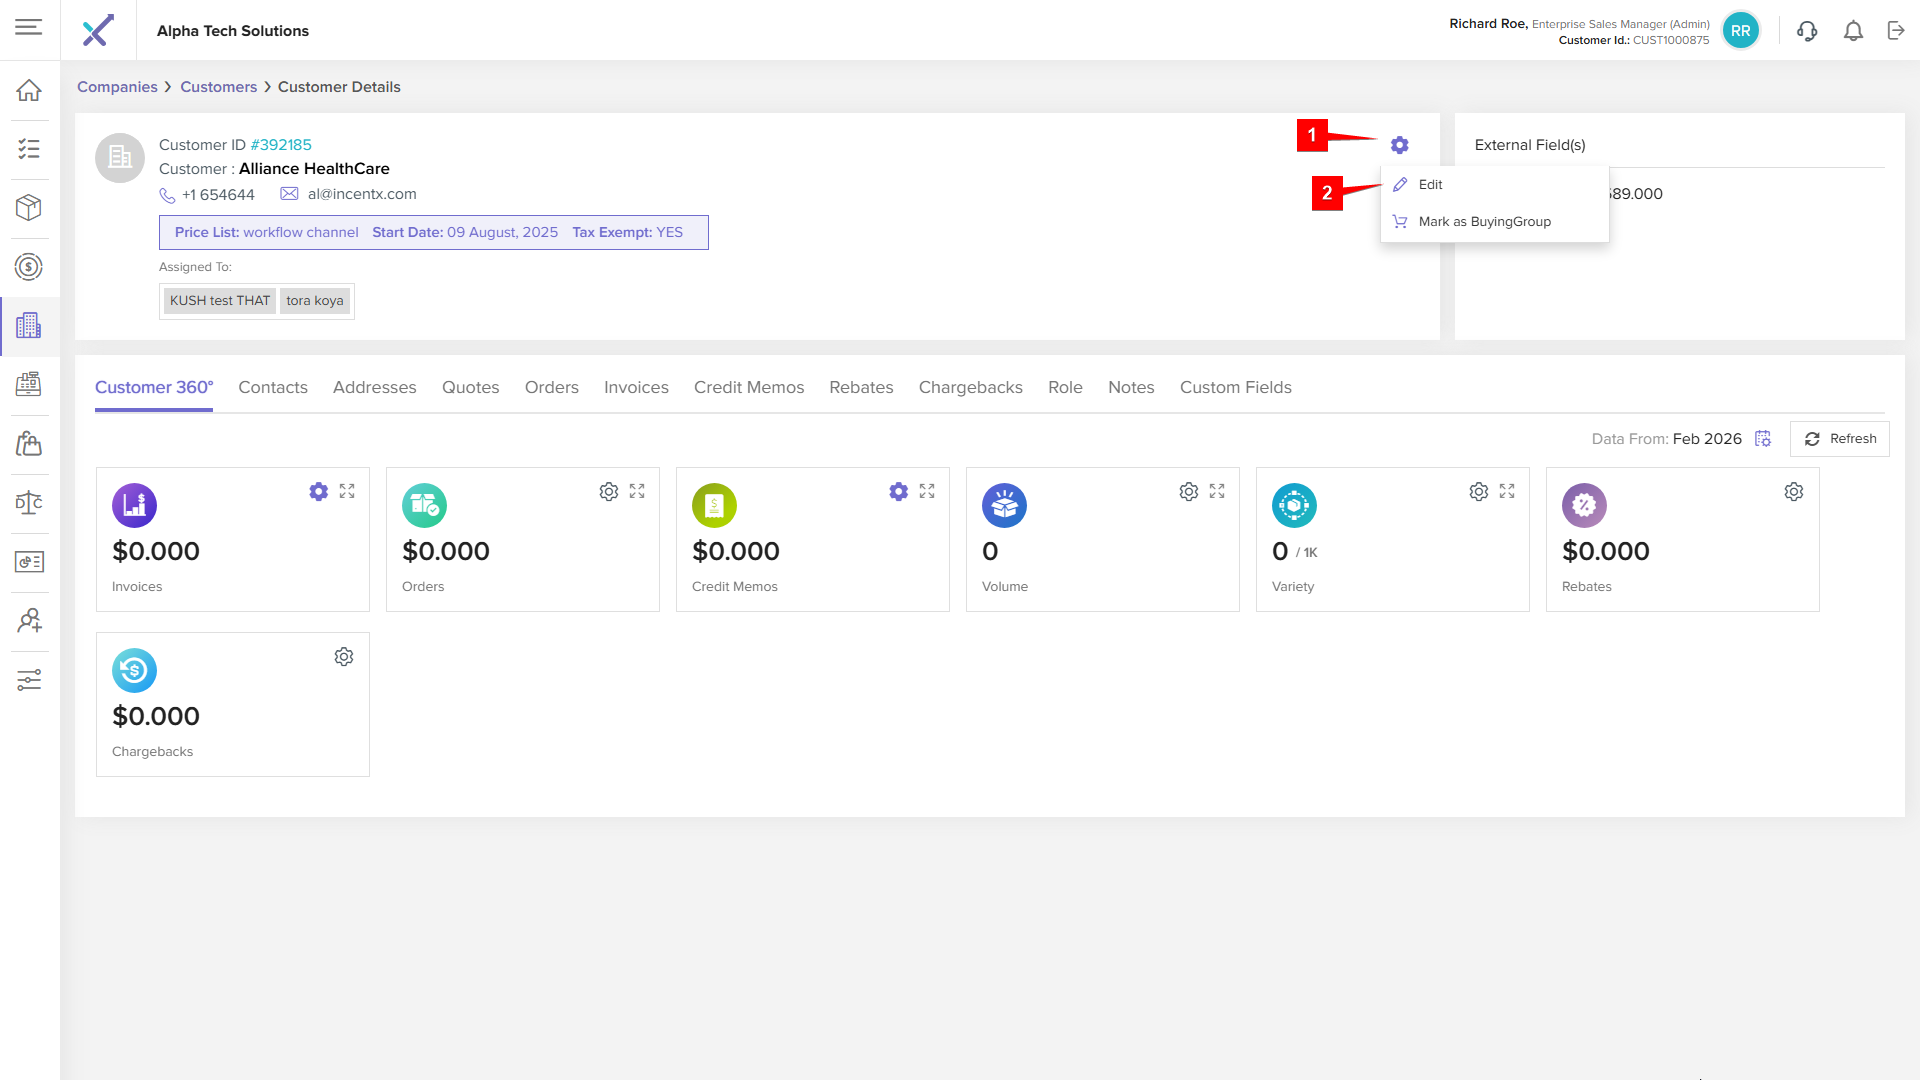Expand the Invoices card fullscreen
Screen dimensions: 1920x1080
[x=347, y=491]
